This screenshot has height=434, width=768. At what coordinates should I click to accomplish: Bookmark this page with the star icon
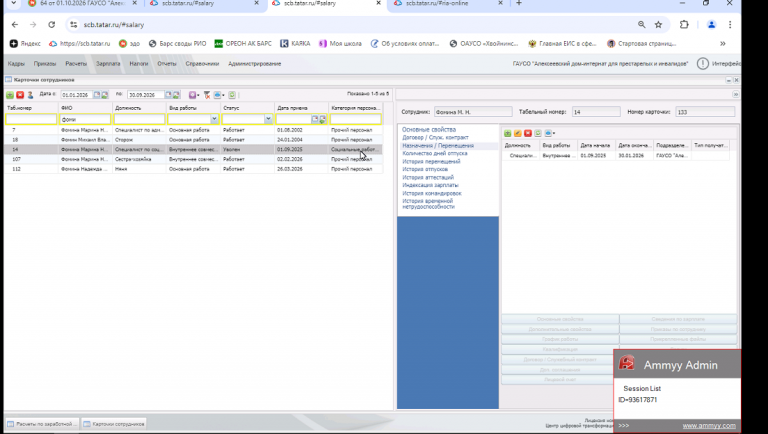[x=658, y=24]
